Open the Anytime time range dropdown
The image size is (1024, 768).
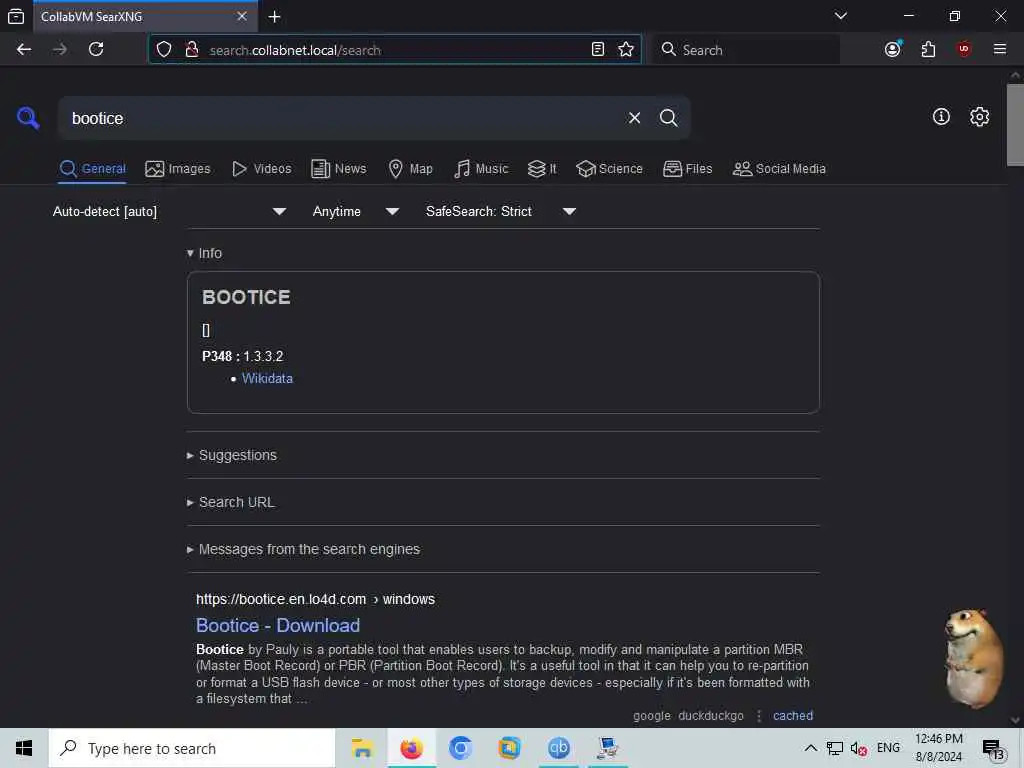(x=356, y=212)
